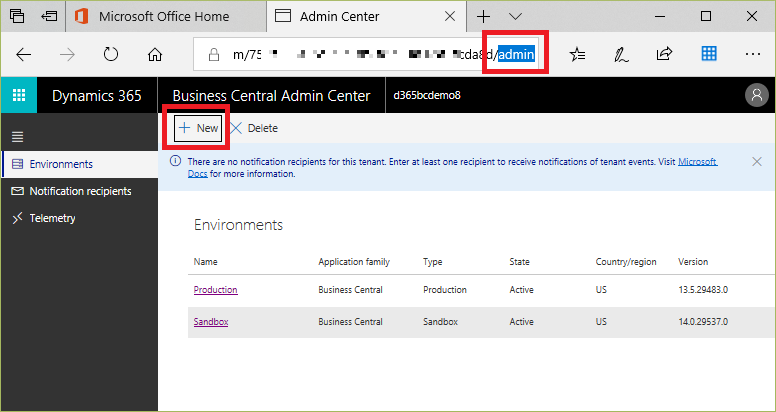This screenshot has width=776, height=412.
Task: Open Notification recipients page
Action: (80, 191)
